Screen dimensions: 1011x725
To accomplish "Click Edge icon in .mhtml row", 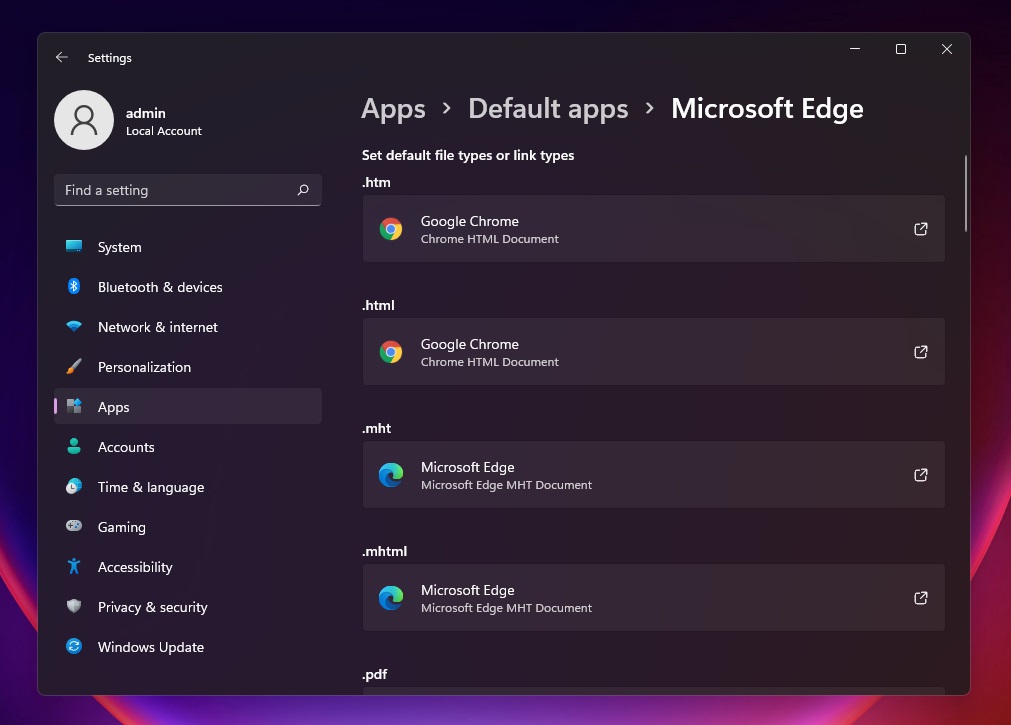I will point(391,599).
